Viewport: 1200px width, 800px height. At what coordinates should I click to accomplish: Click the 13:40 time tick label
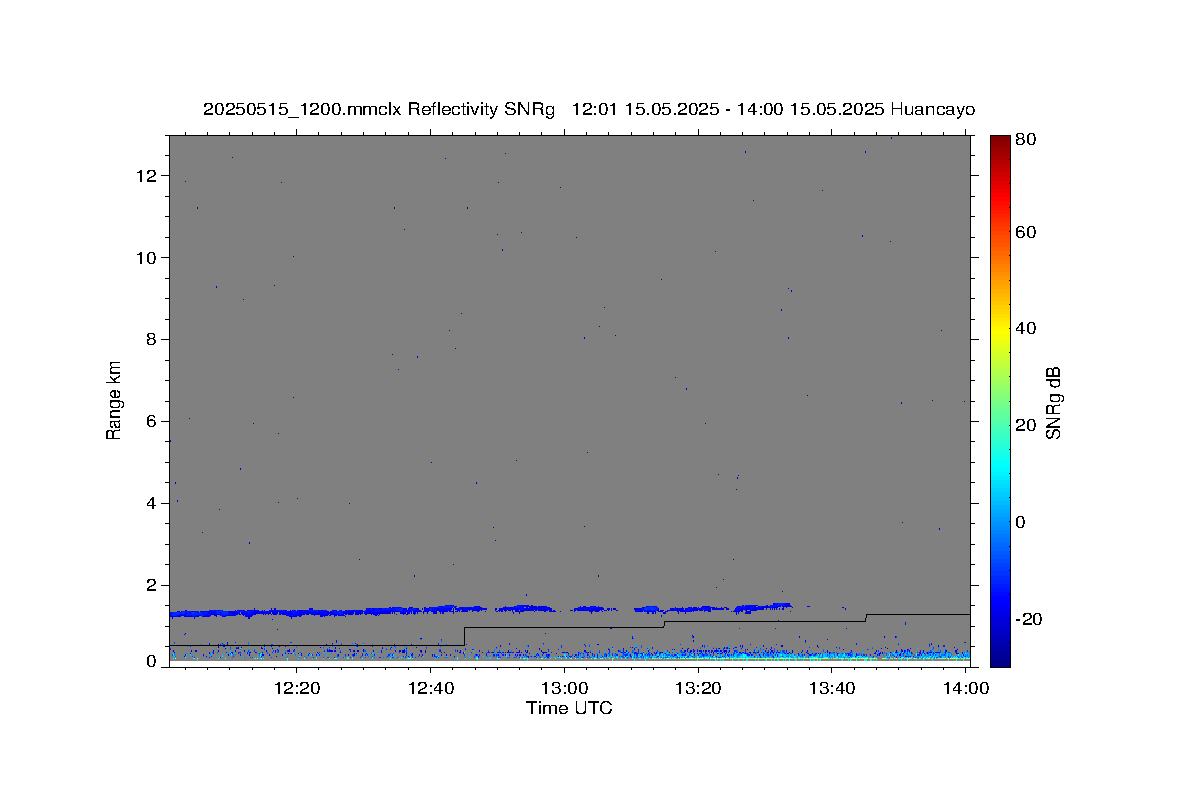832,688
